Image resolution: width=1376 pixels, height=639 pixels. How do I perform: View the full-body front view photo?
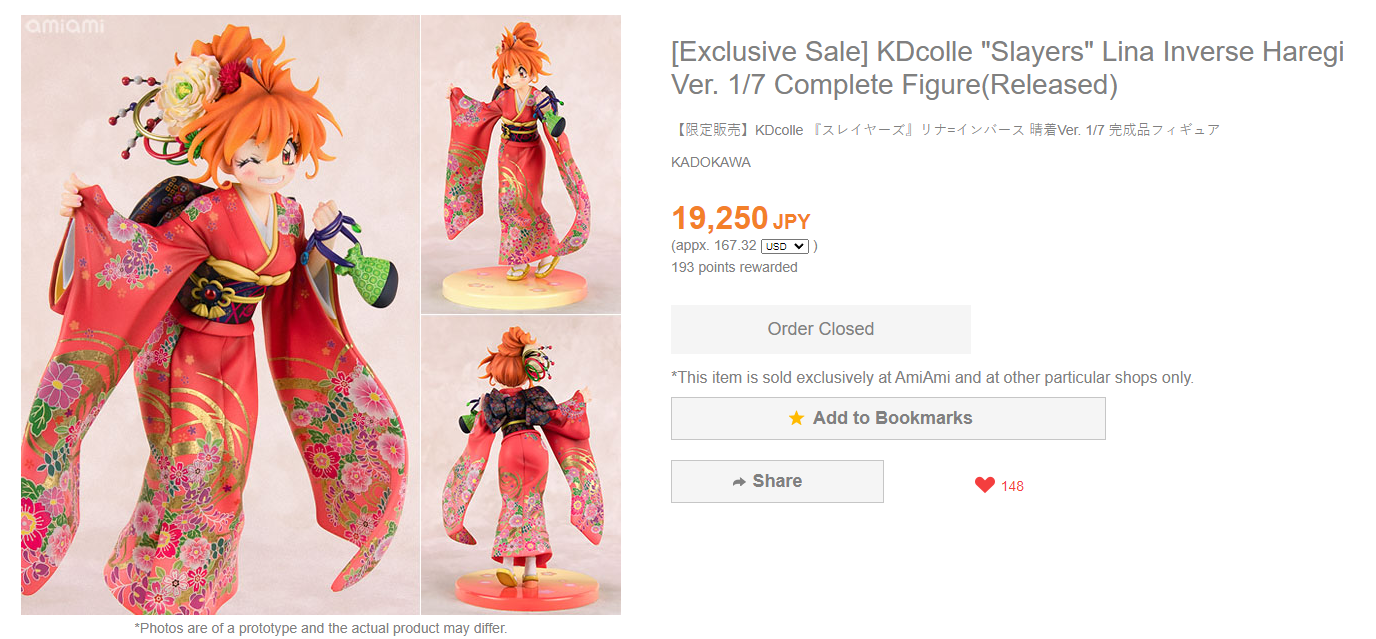tap(520, 164)
